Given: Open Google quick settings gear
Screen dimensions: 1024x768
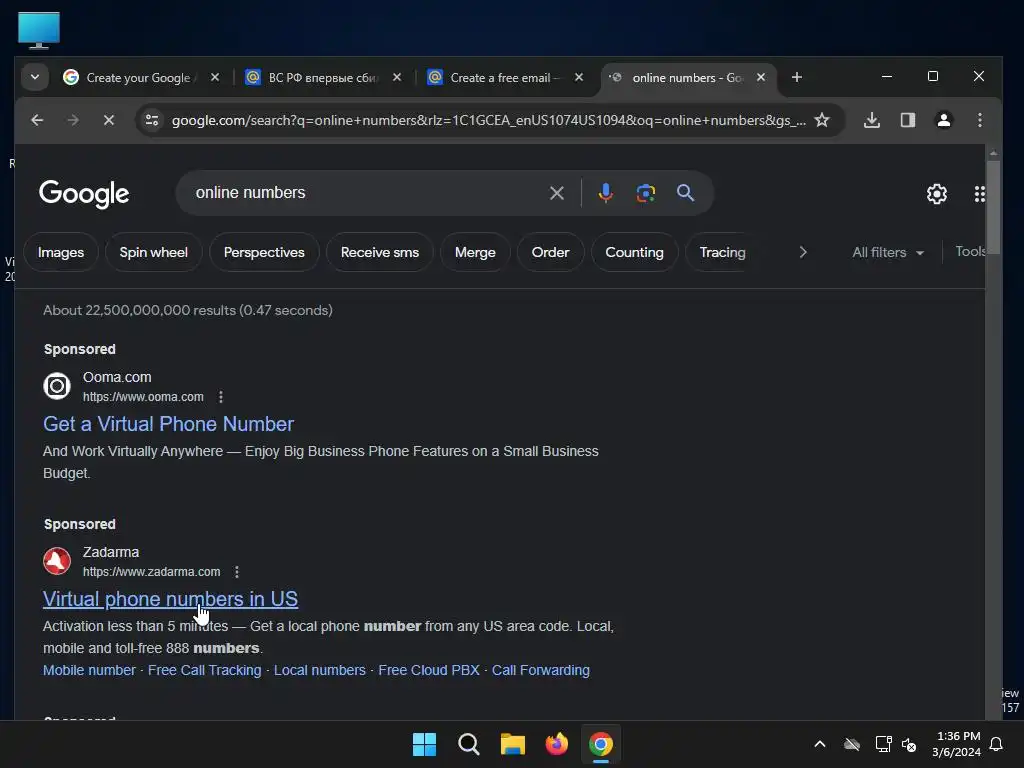Looking at the screenshot, I should (x=937, y=194).
